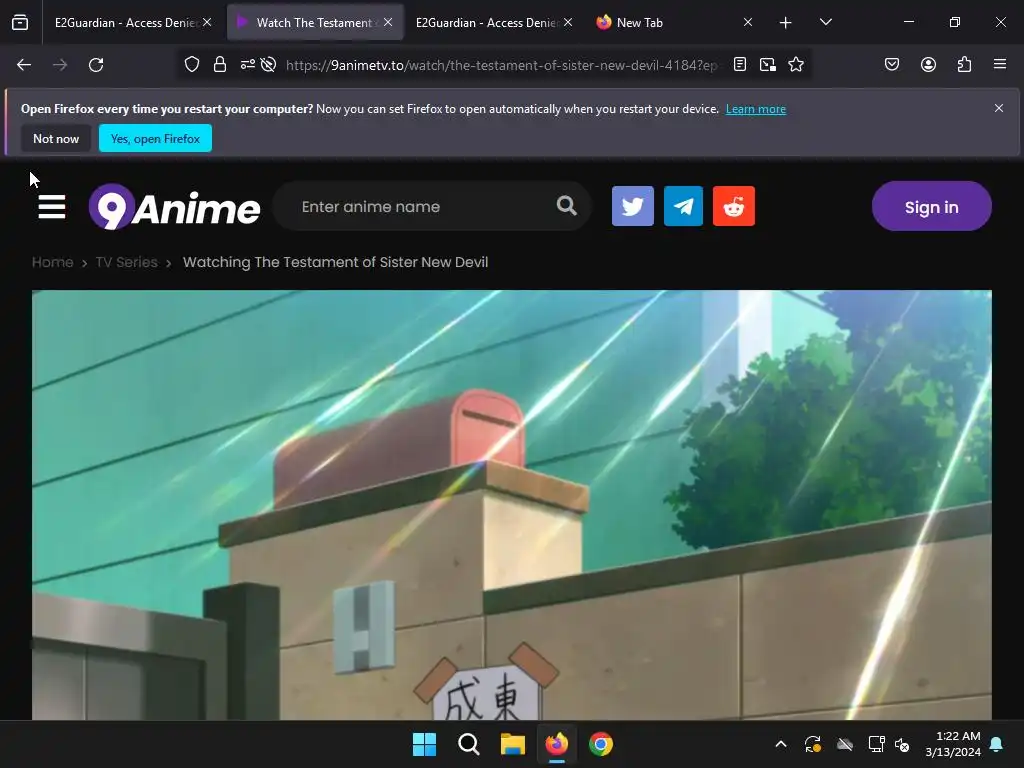
Task: Launch Google Chrome from the taskbar
Action: pyautogui.click(x=601, y=744)
